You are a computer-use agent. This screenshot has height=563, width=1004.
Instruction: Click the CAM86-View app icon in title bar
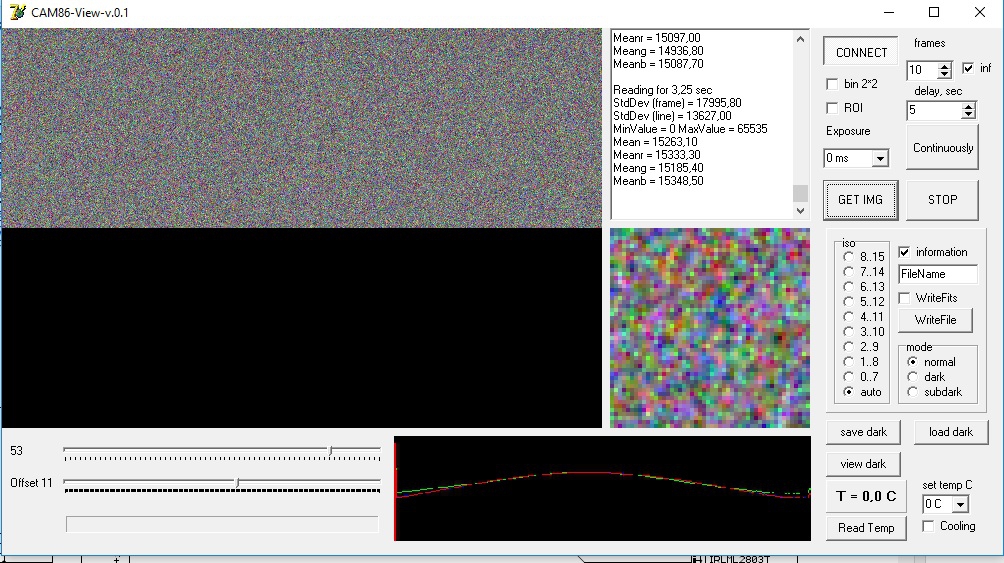pyautogui.click(x=17, y=12)
